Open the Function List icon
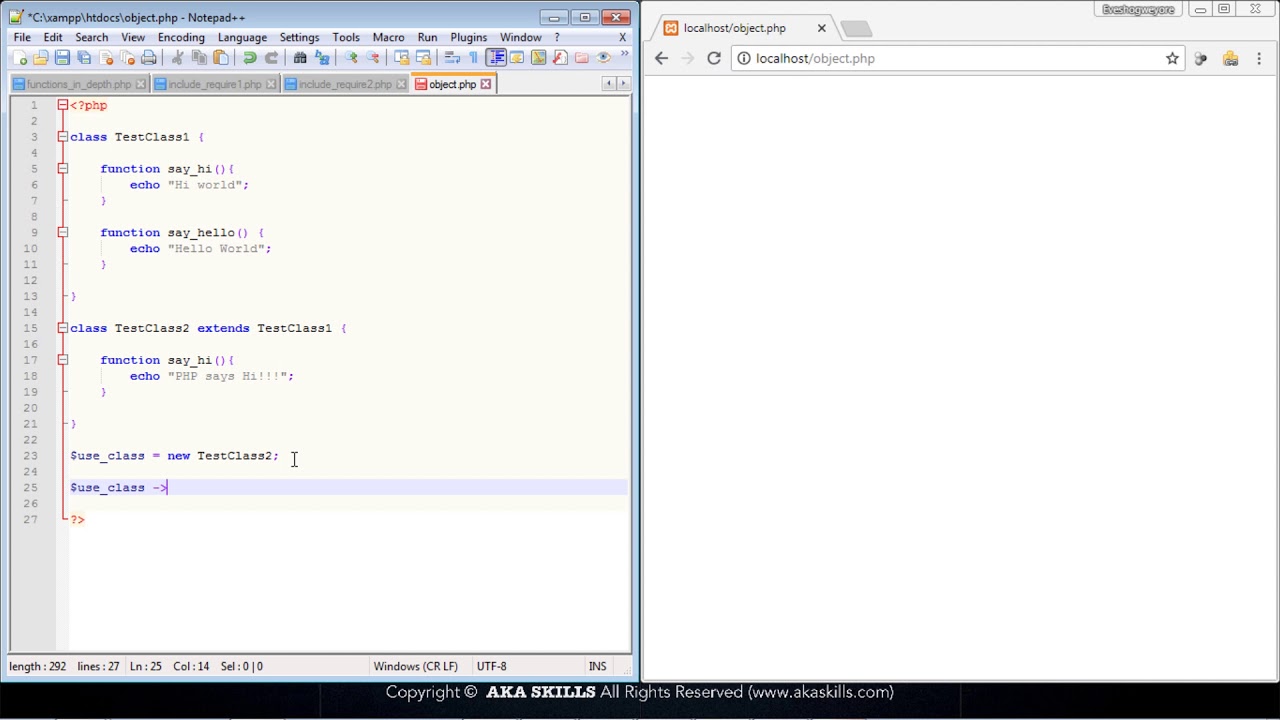Image resolution: width=1280 pixels, height=720 pixels. [x=560, y=58]
